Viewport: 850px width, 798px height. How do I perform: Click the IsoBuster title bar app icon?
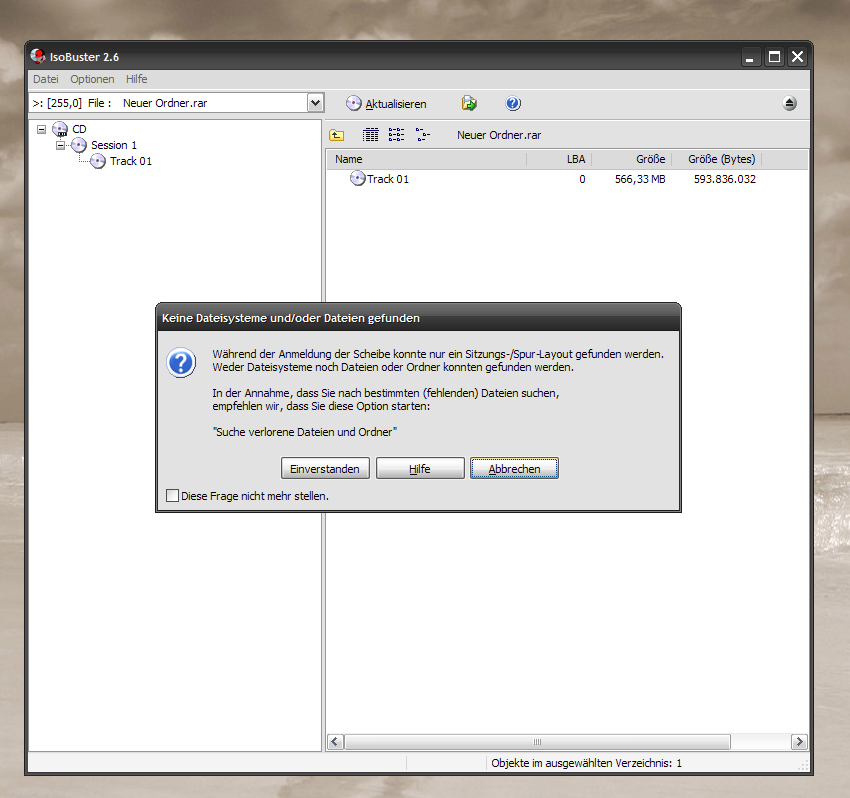tap(37, 56)
